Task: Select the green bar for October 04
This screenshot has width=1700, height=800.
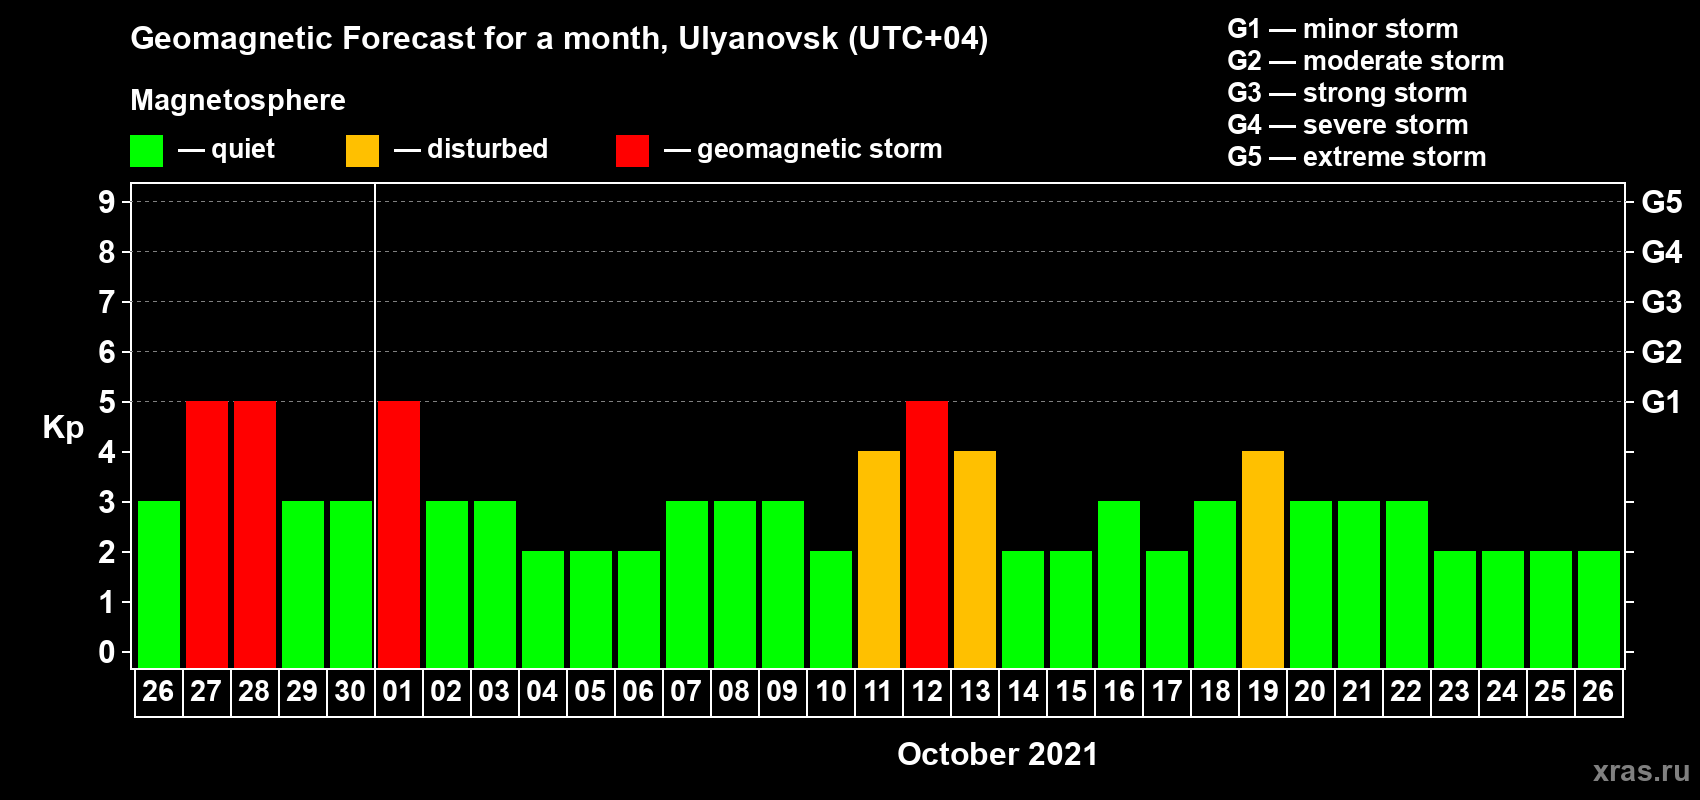Action: coord(543,609)
